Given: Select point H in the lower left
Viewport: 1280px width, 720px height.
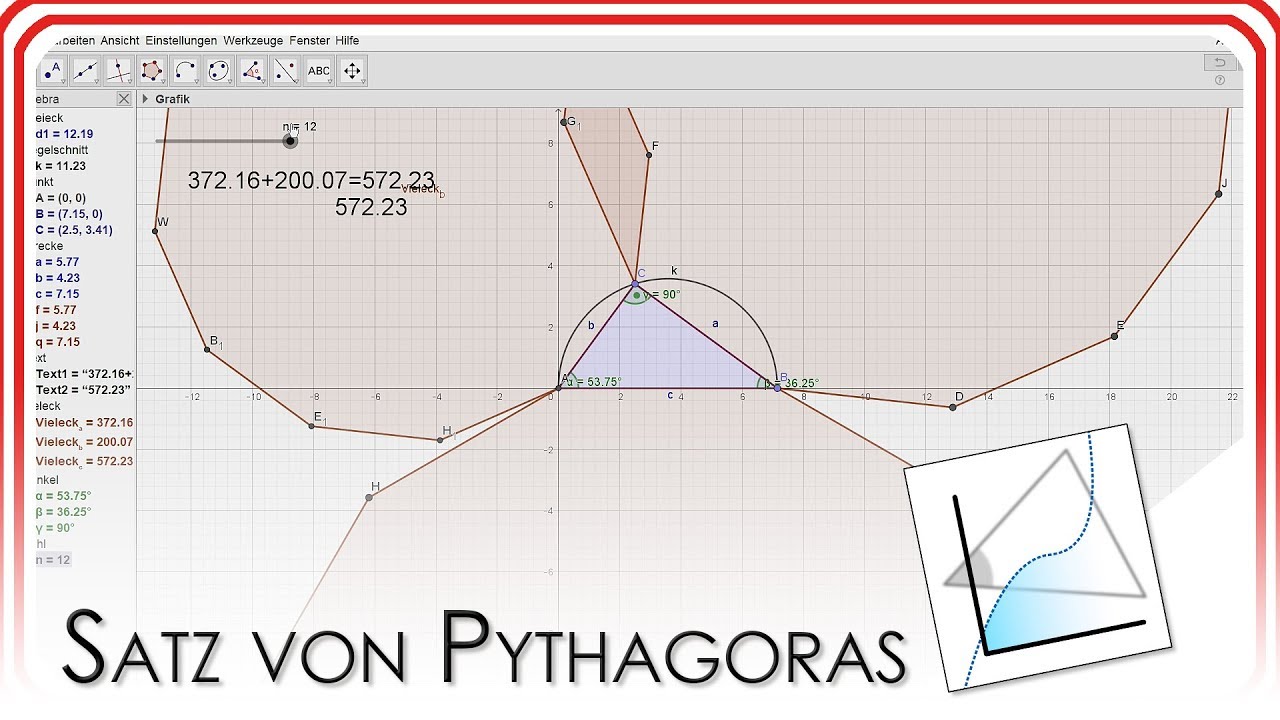Looking at the screenshot, I should 369,497.
